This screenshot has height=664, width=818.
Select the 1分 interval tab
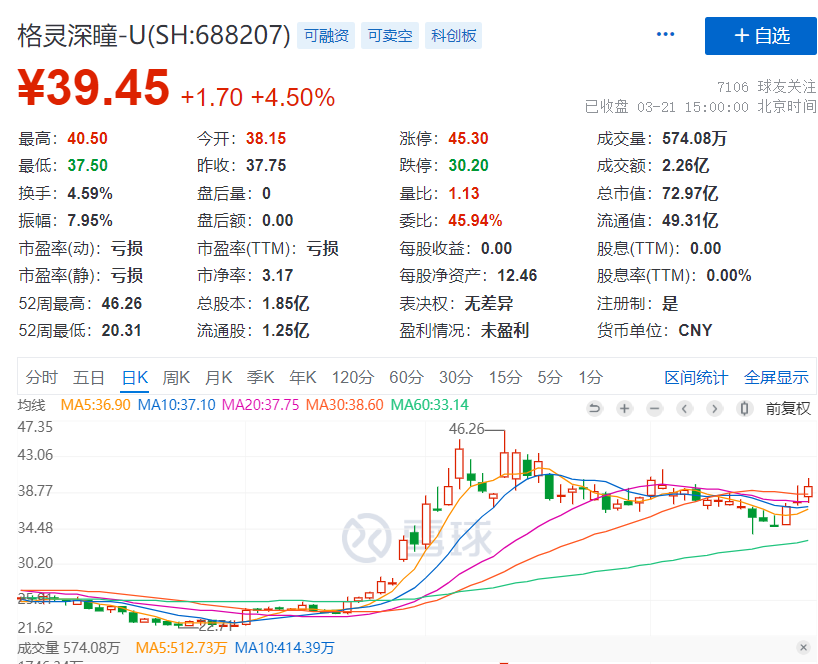[590, 377]
